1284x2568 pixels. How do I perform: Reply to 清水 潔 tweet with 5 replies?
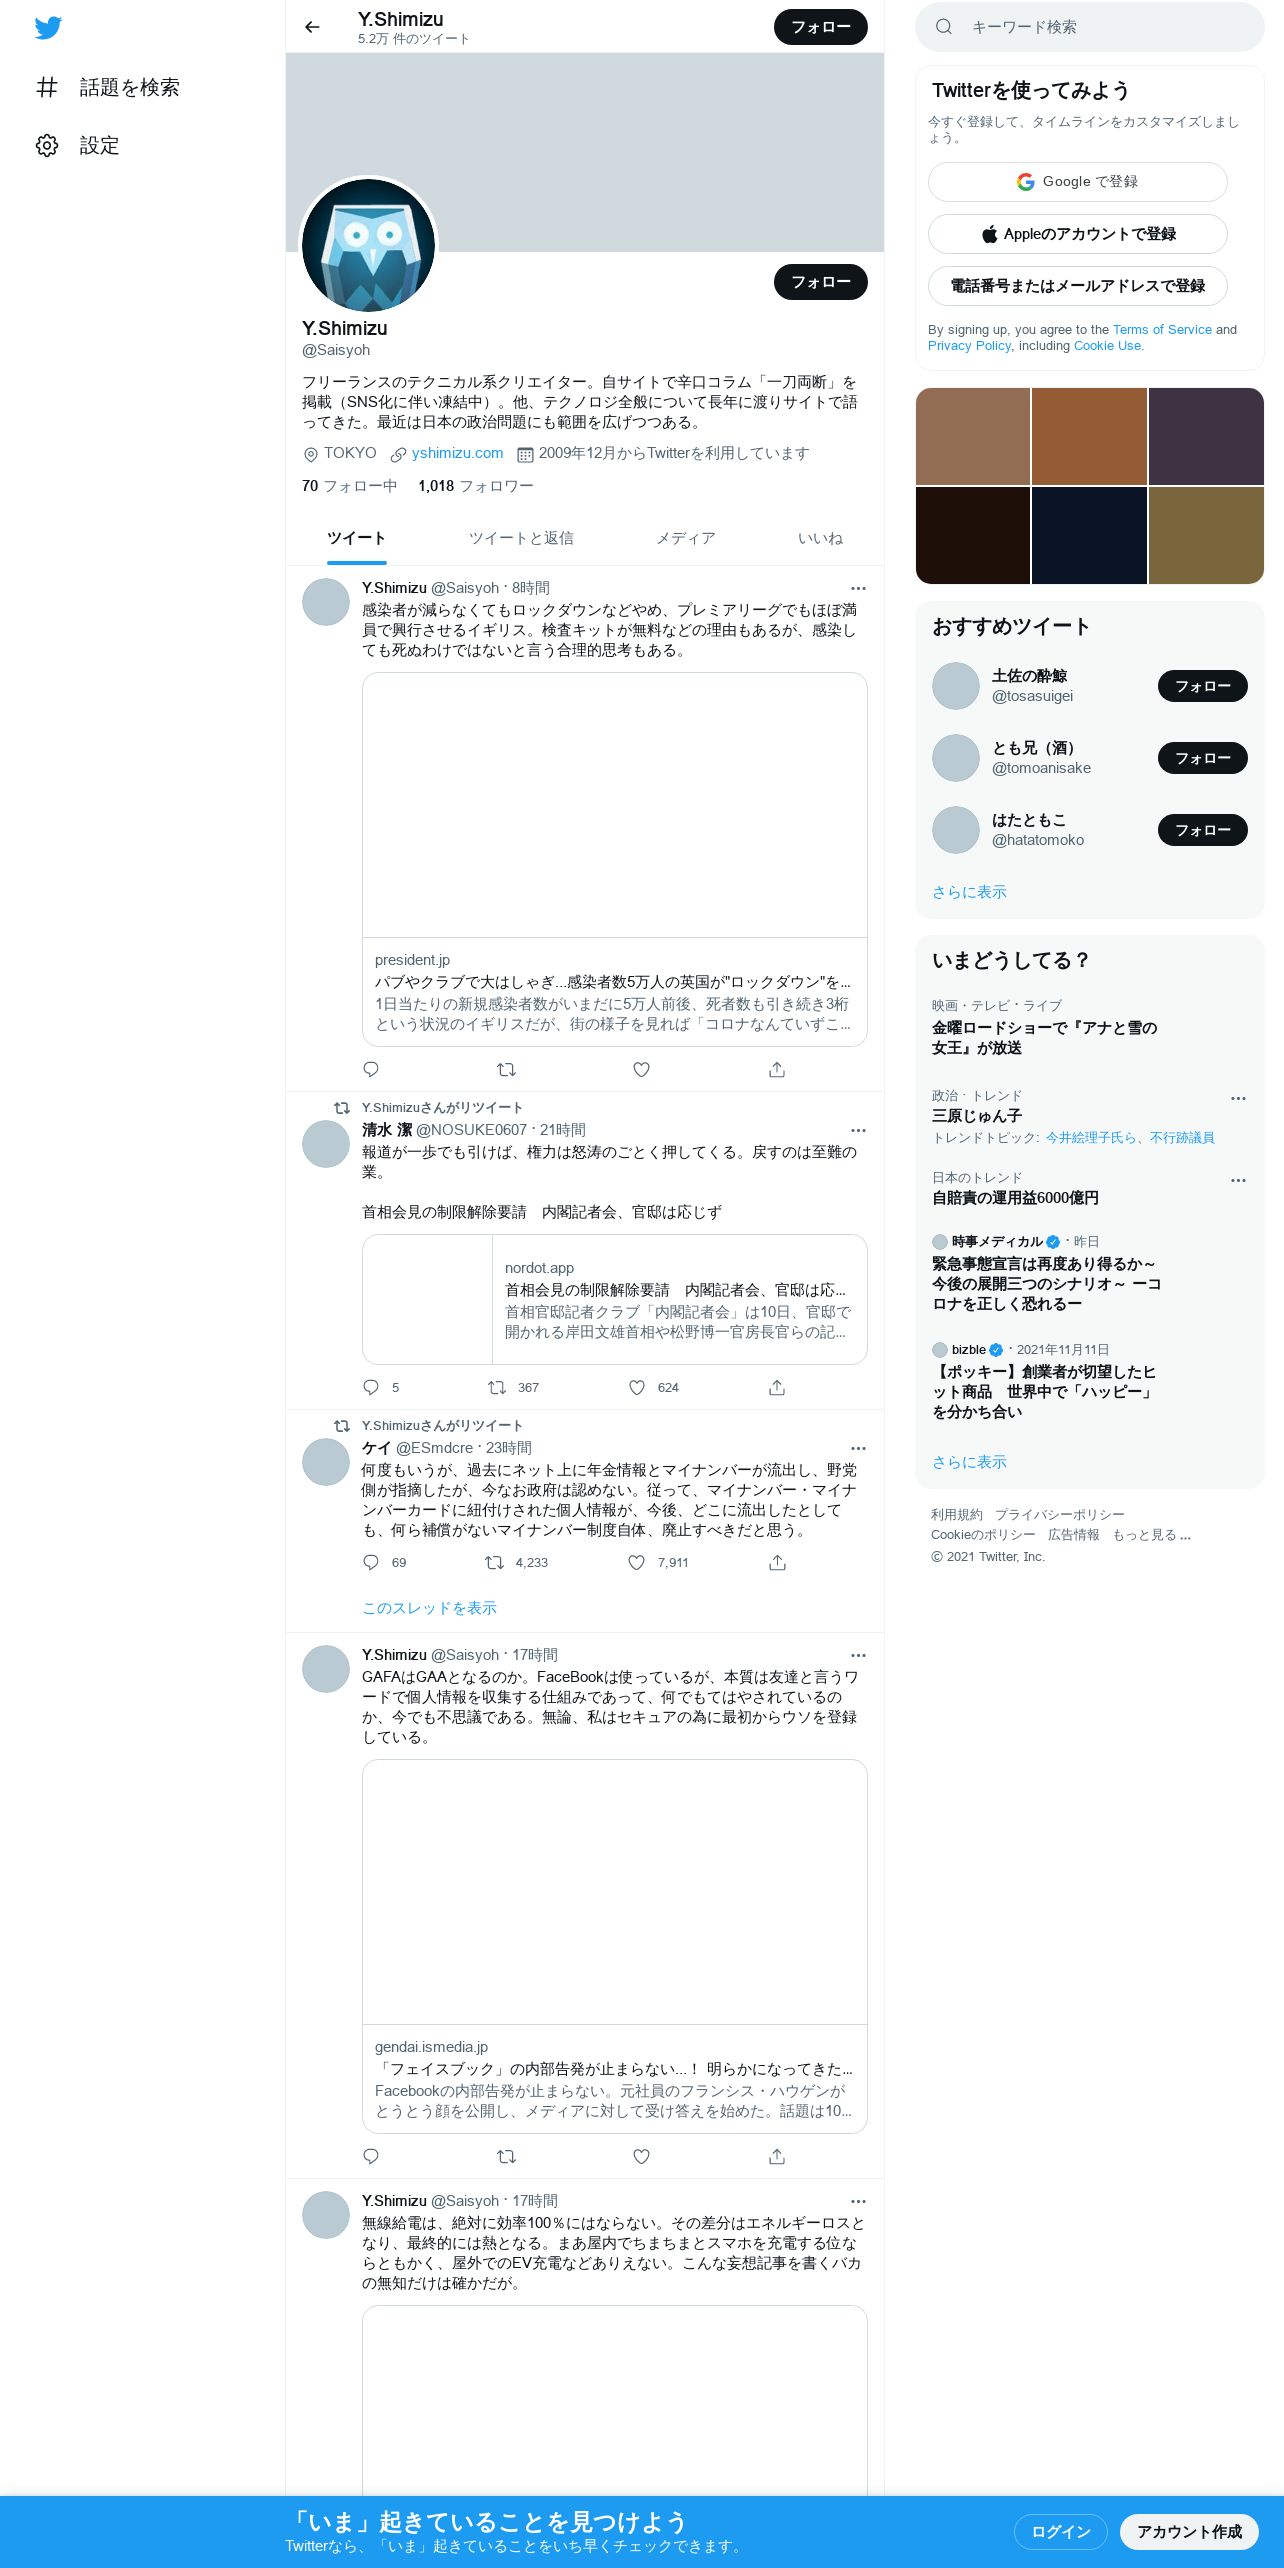[x=371, y=1387]
